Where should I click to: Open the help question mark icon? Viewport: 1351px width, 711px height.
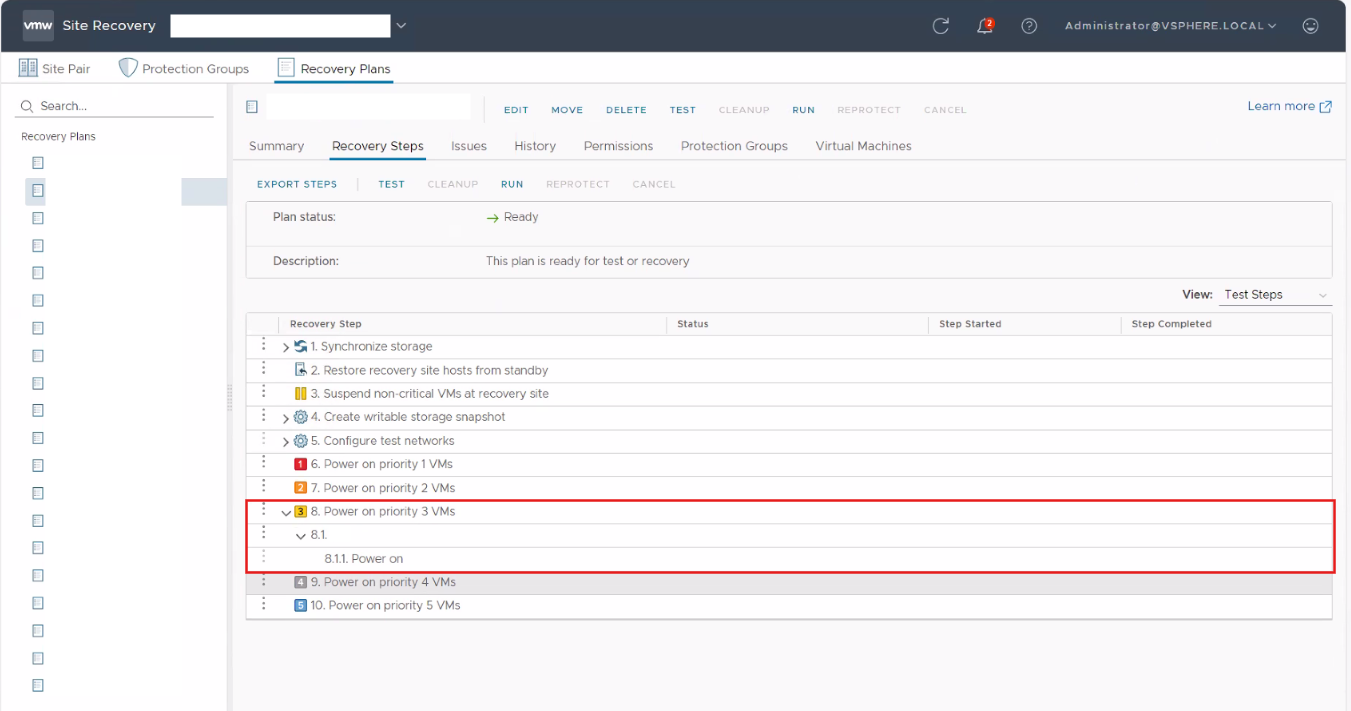click(1029, 26)
